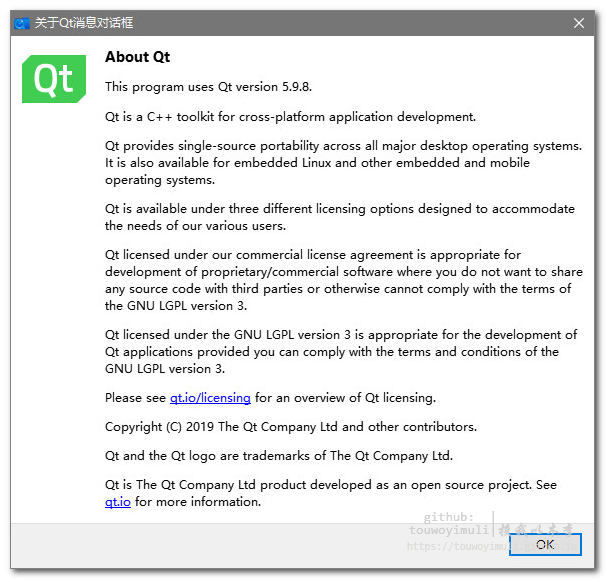The height and width of the screenshot is (580, 606).
Task: Open the qt.io/licensing link
Action: pyautogui.click(x=210, y=398)
